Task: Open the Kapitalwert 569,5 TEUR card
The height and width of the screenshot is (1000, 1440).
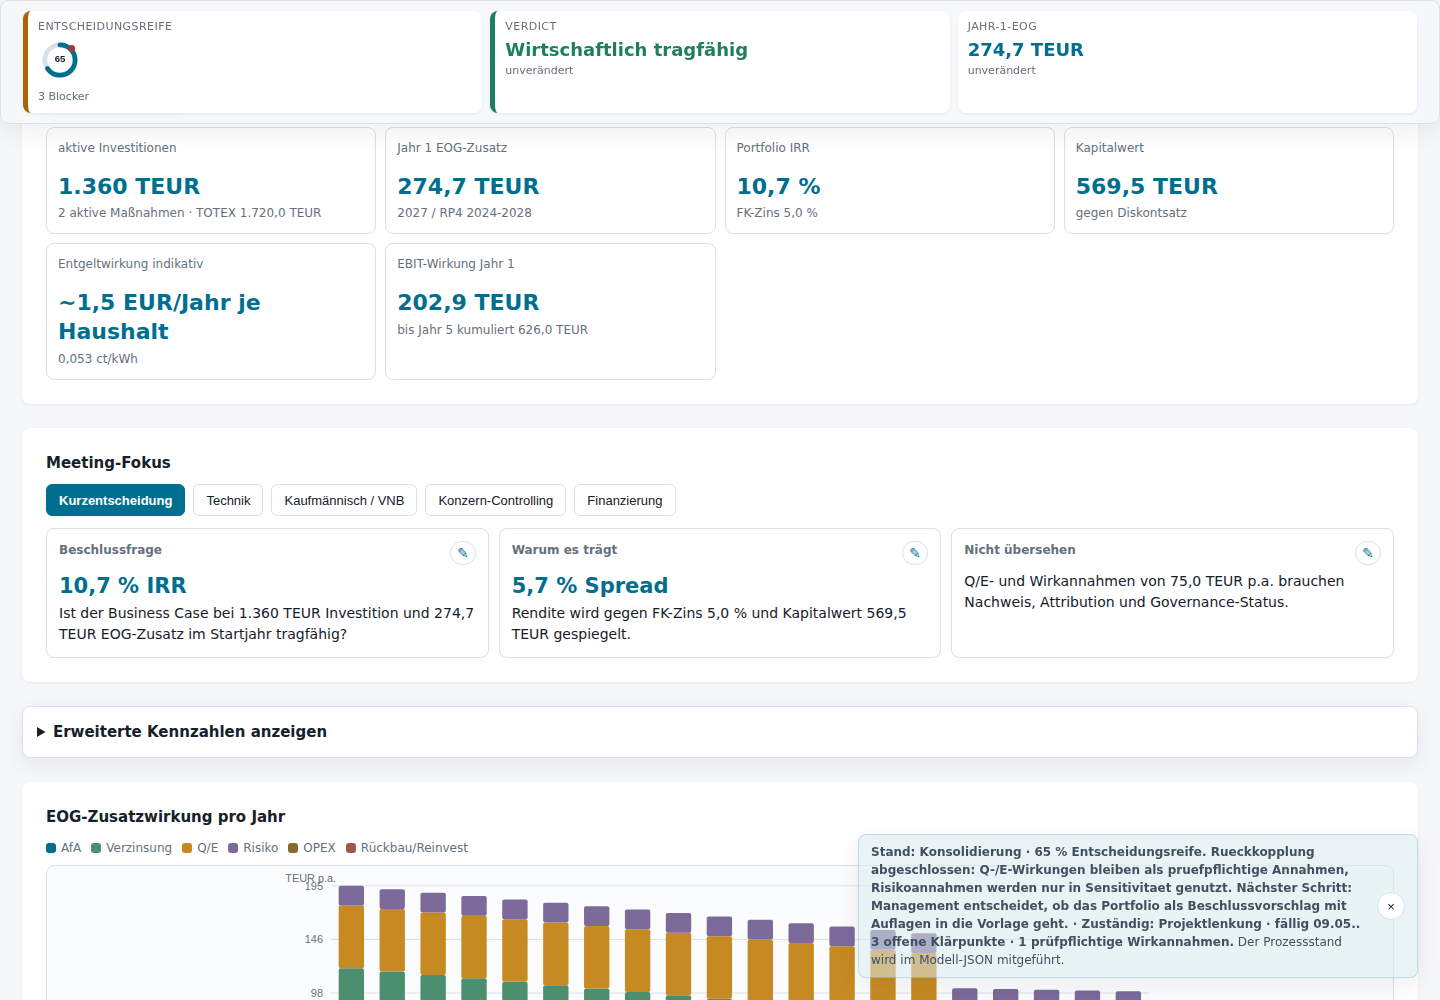Action: (x=1229, y=180)
